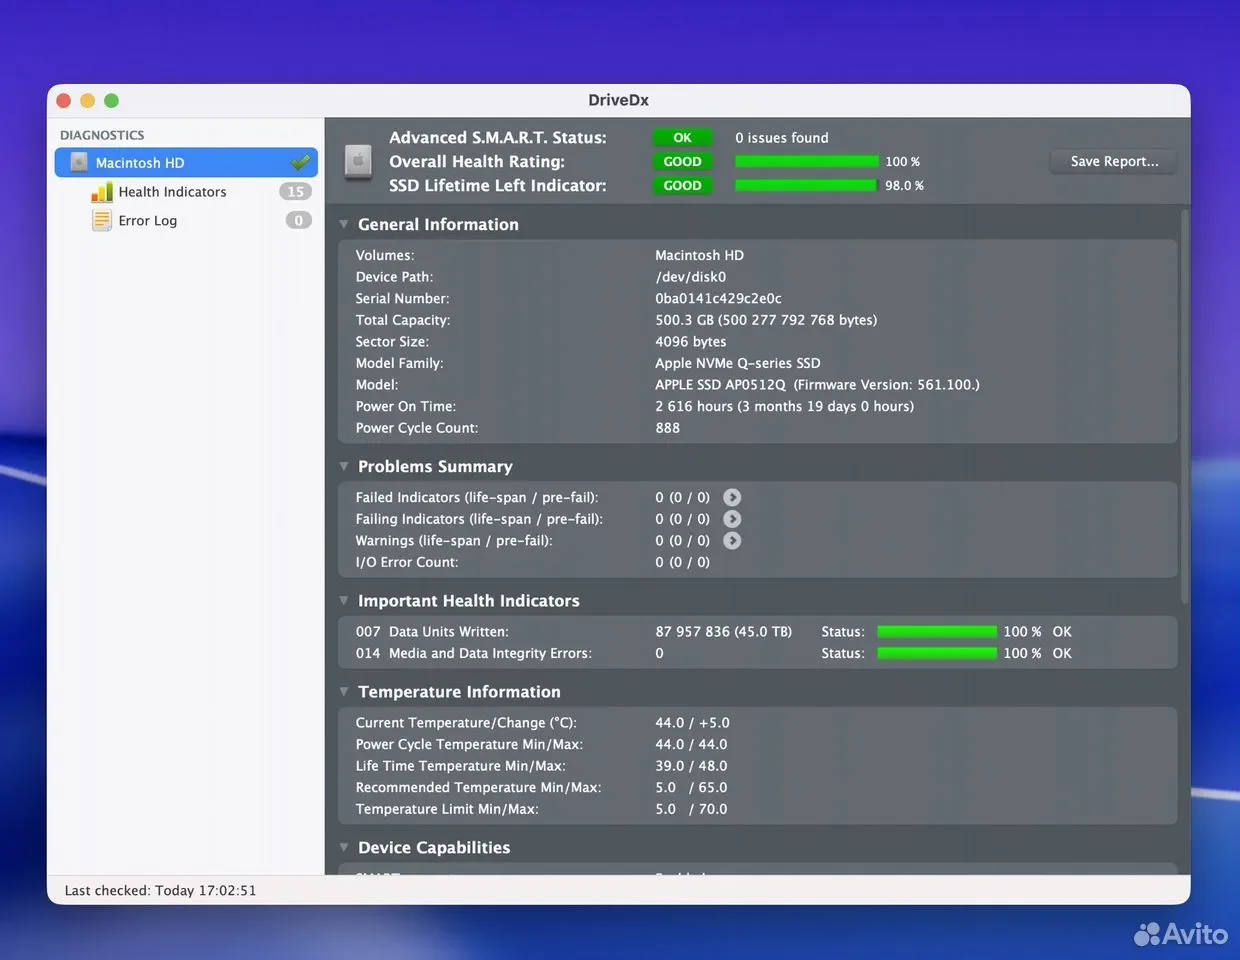The image size is (1240, 960).
Task: Click the DIAGNOSTICS sidebar heading
Action: [102, 135]
